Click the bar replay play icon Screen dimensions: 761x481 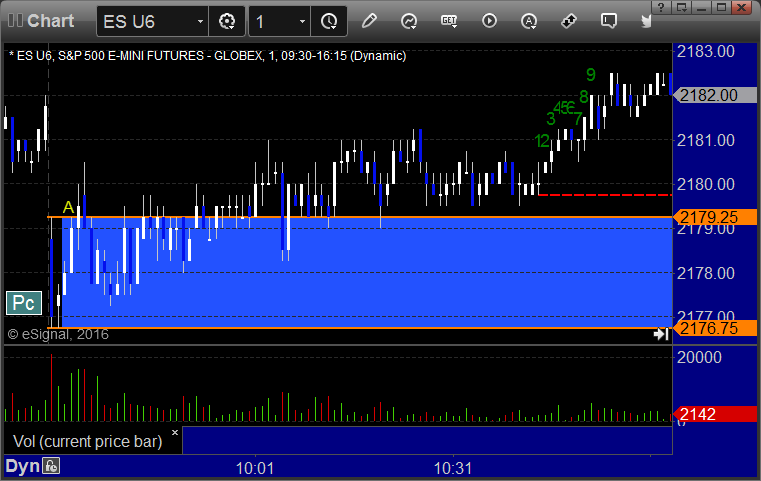[489, 21]
